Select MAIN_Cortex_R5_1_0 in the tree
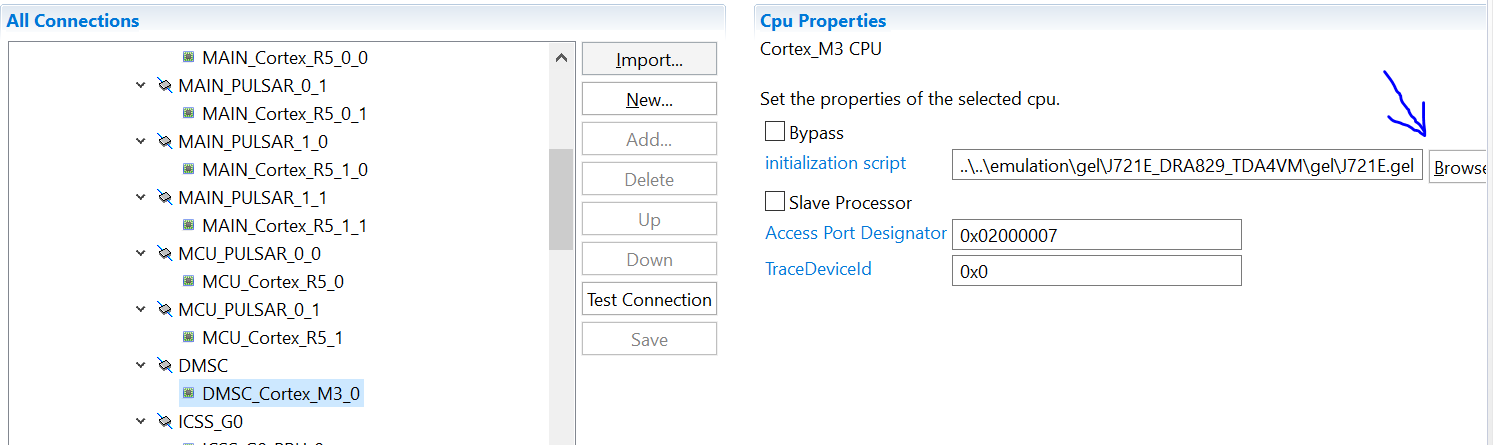1493x445 pixels. [x=284, y=170]
